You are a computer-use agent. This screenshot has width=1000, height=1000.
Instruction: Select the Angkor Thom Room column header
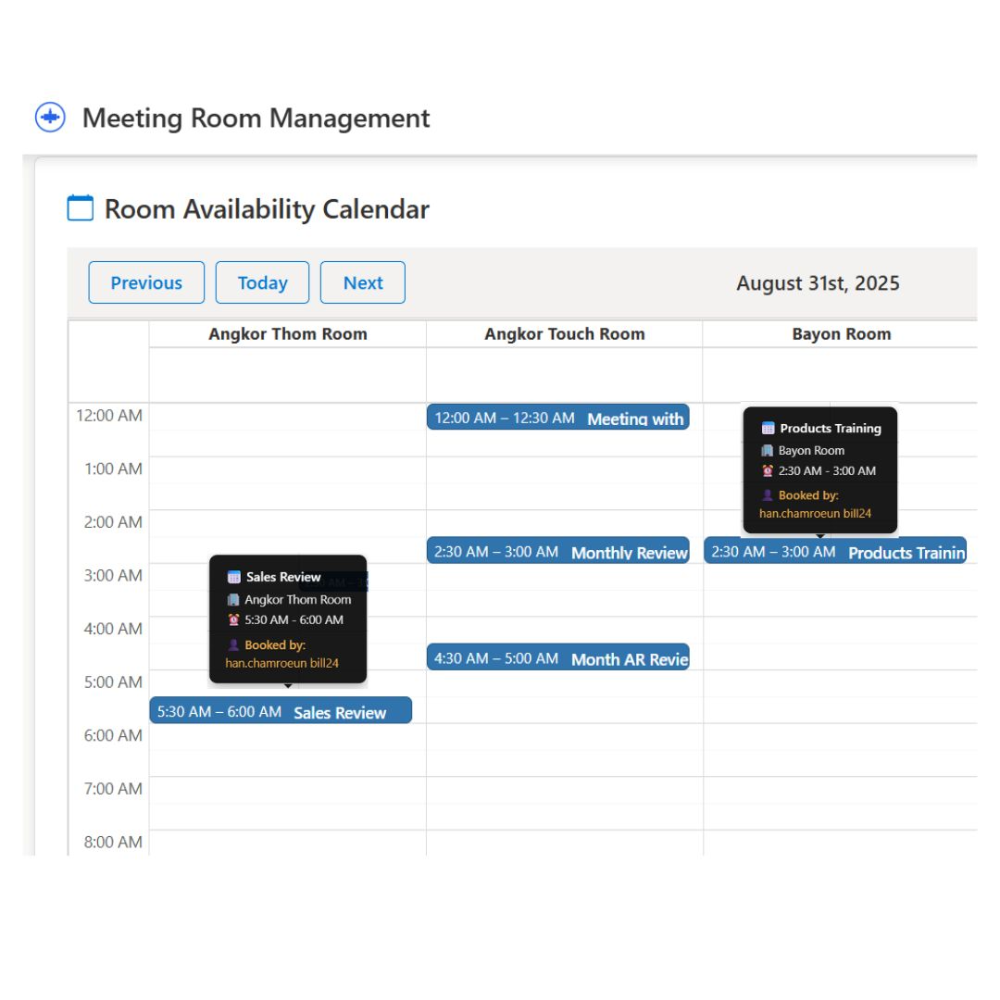pos(287,334)
